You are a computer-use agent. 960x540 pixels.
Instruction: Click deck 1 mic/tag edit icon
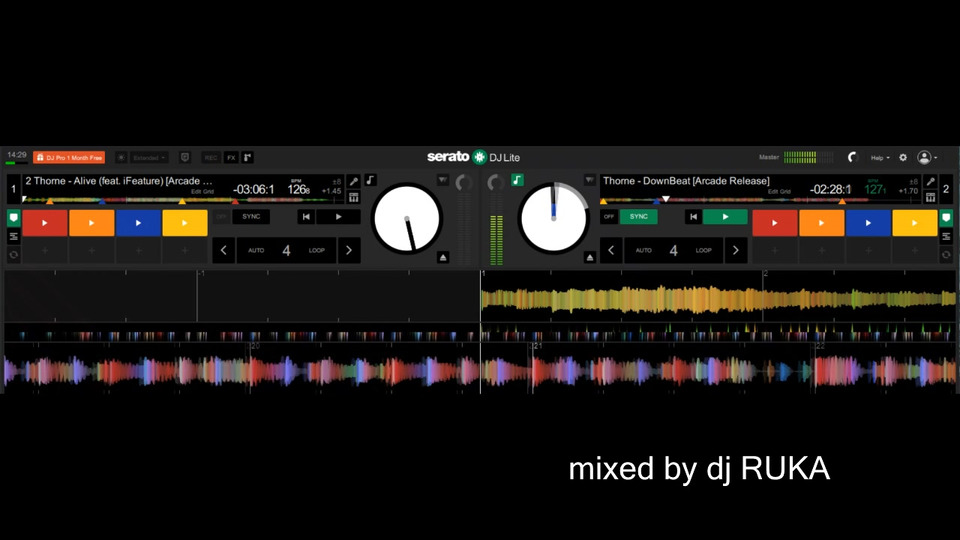354,181
